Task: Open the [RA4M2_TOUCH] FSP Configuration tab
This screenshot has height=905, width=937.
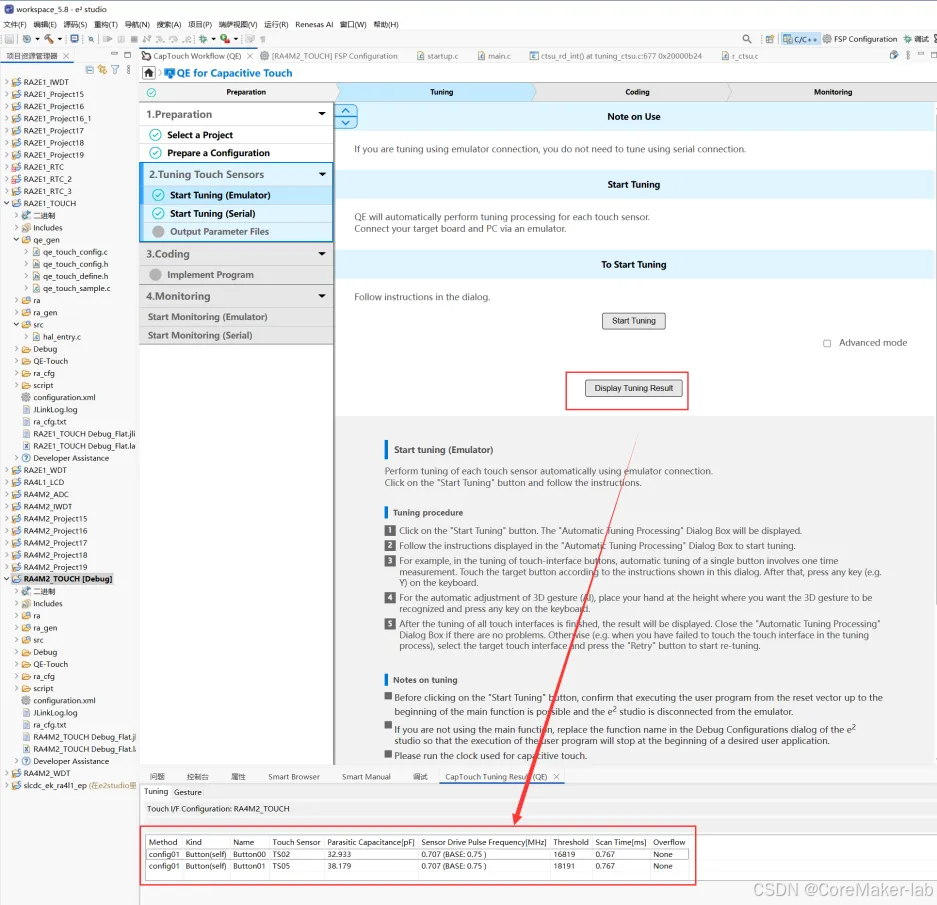Action: 329,56
